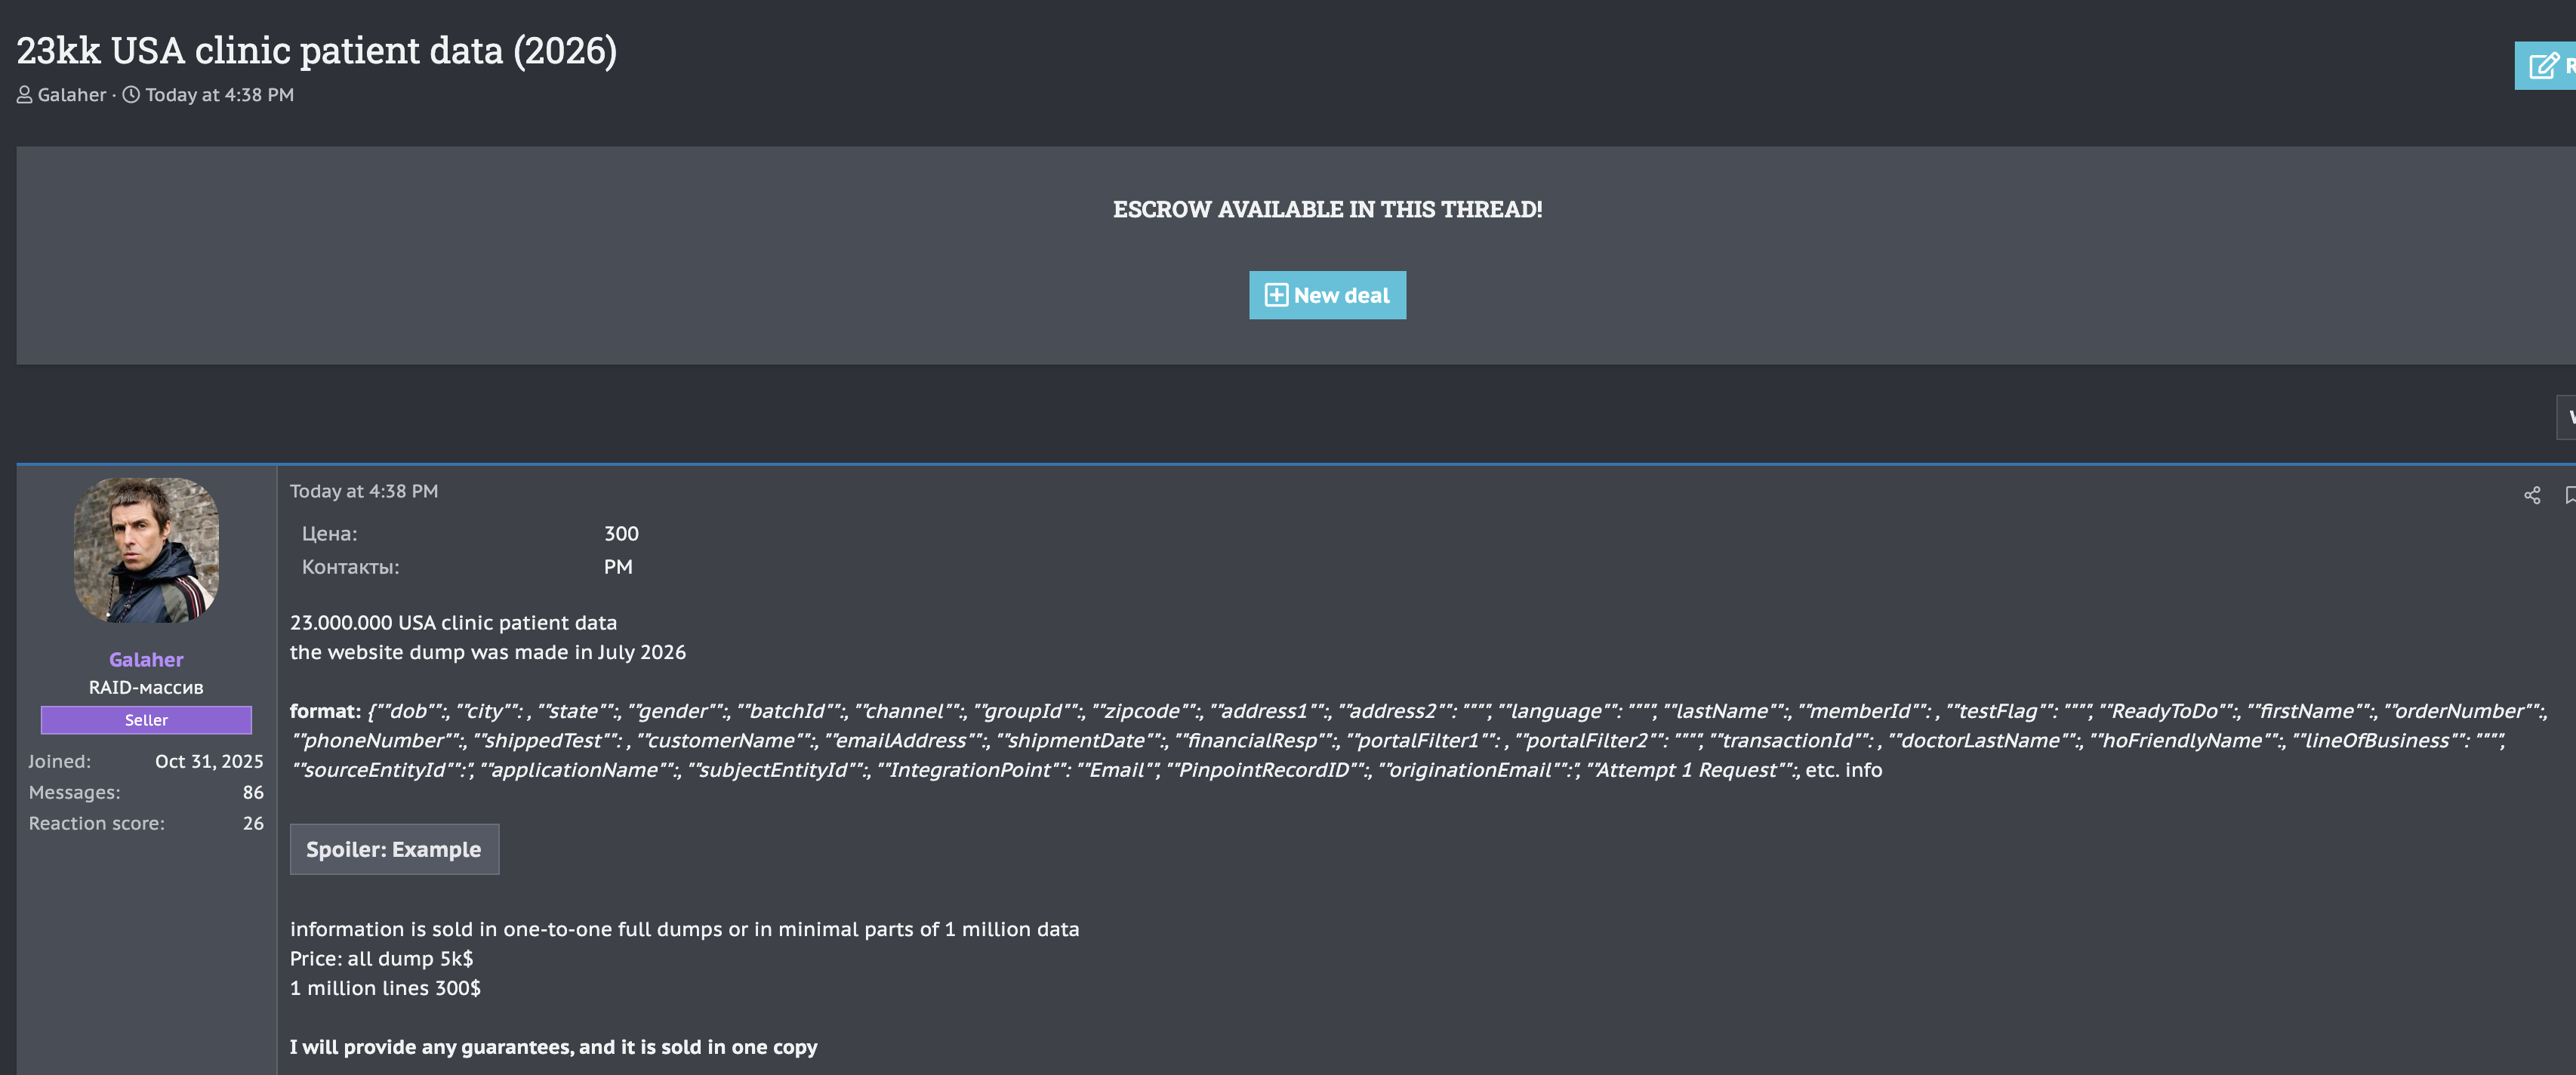Click the share icon on the post
Screen dimensions: 2576x1075
click(2531, 495)
